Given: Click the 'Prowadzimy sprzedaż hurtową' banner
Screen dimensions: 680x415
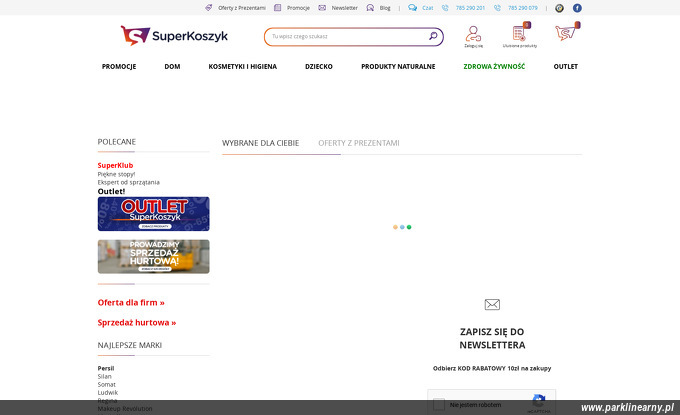Looking at the screenshot, I should tap(154, 257).
